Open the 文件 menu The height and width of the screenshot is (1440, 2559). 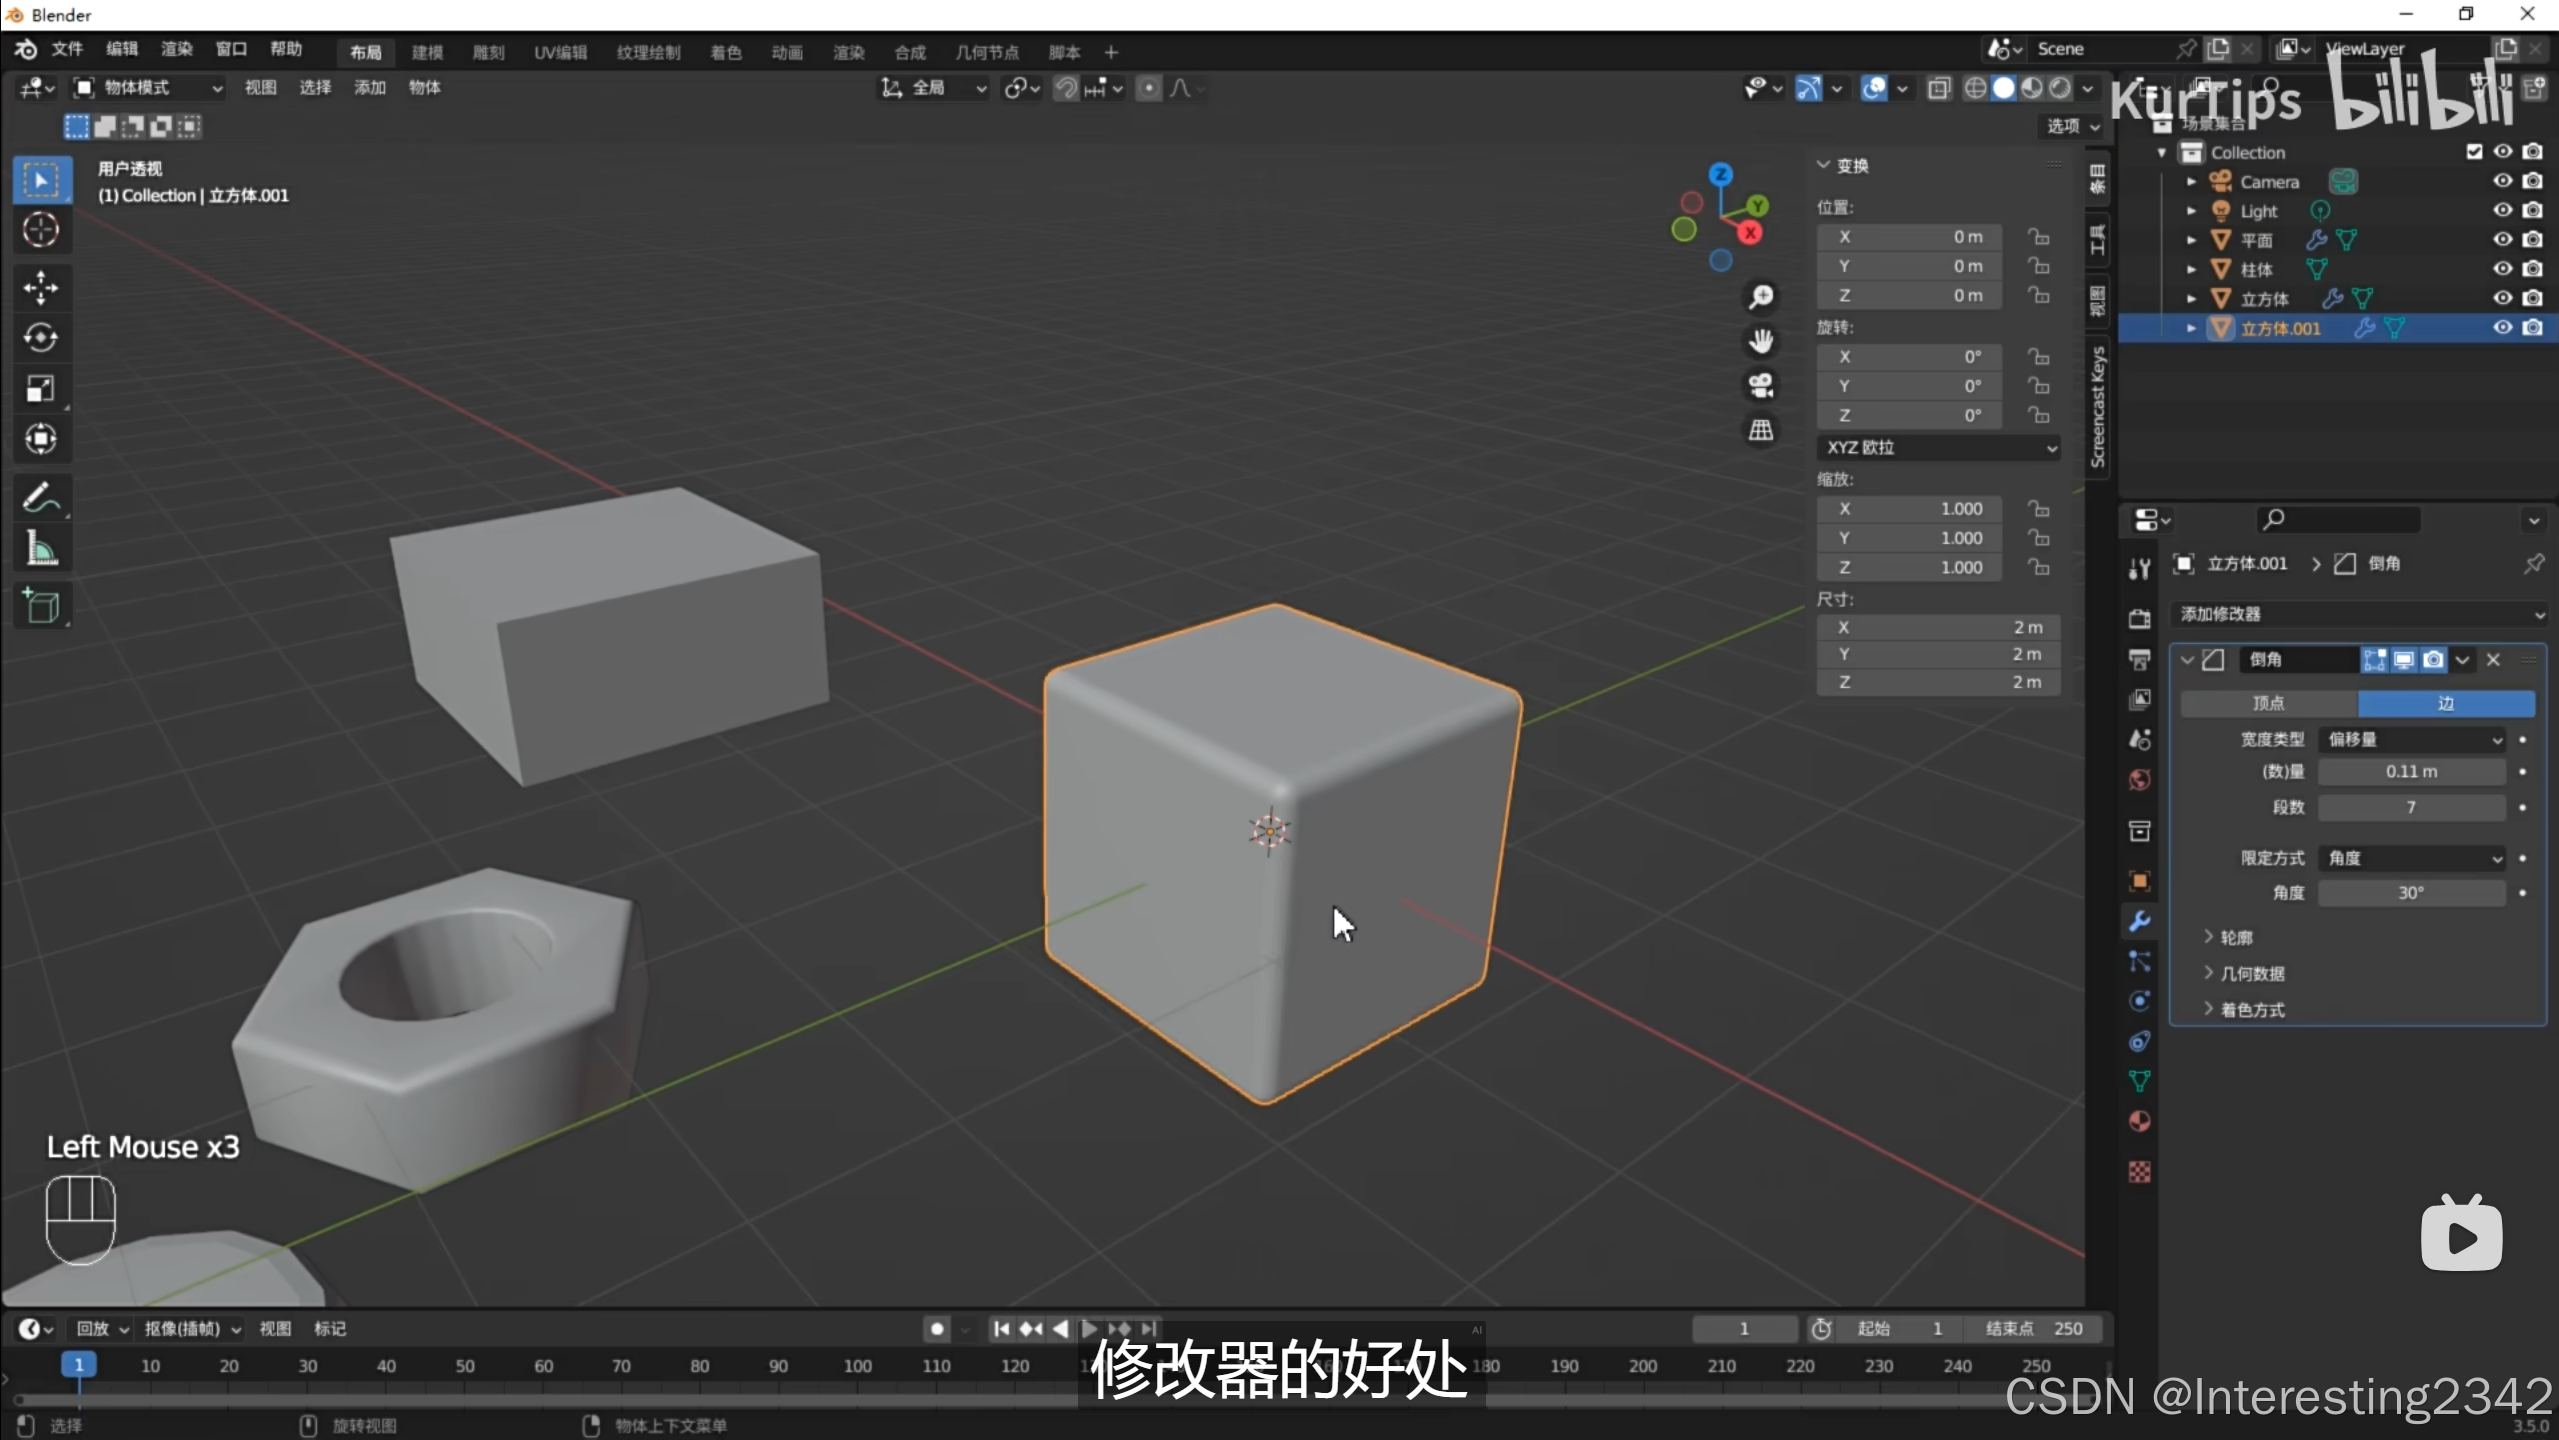point(67,49)
